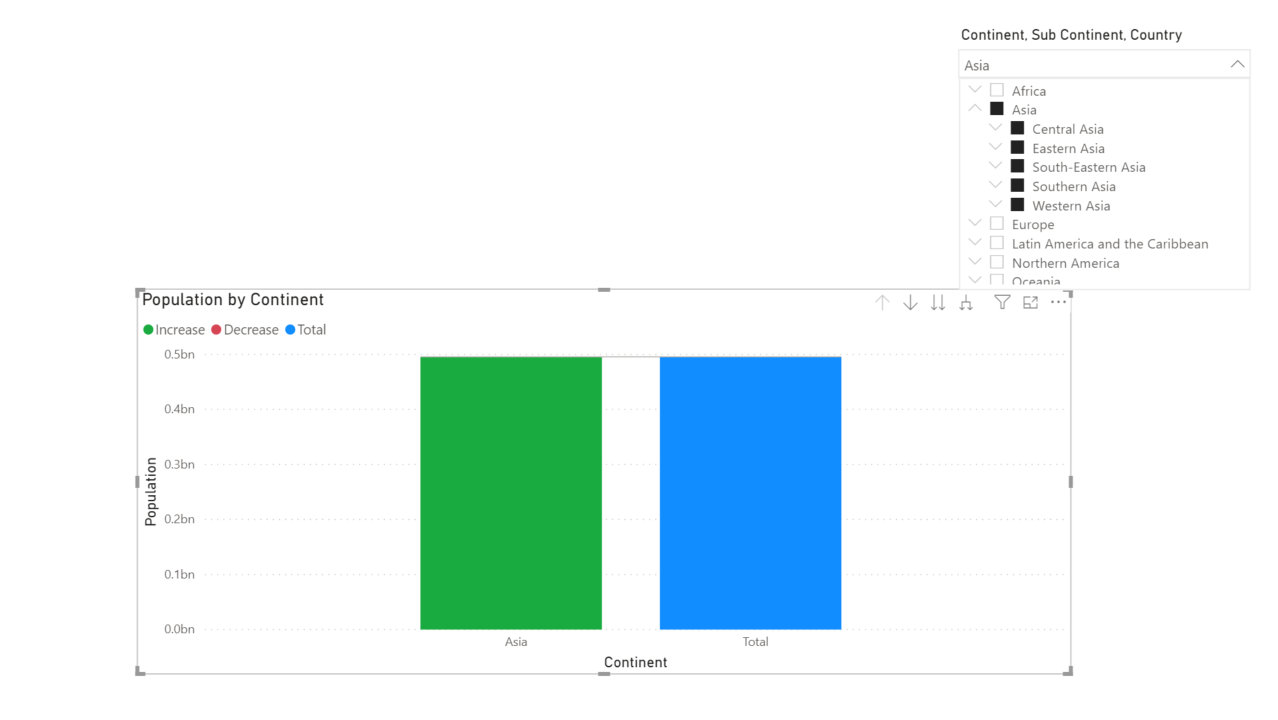Viewport: 1278px width, 720px height.
Task: Uncheck the Southern Asia checkbox
Action: (x=1017, y=185)
